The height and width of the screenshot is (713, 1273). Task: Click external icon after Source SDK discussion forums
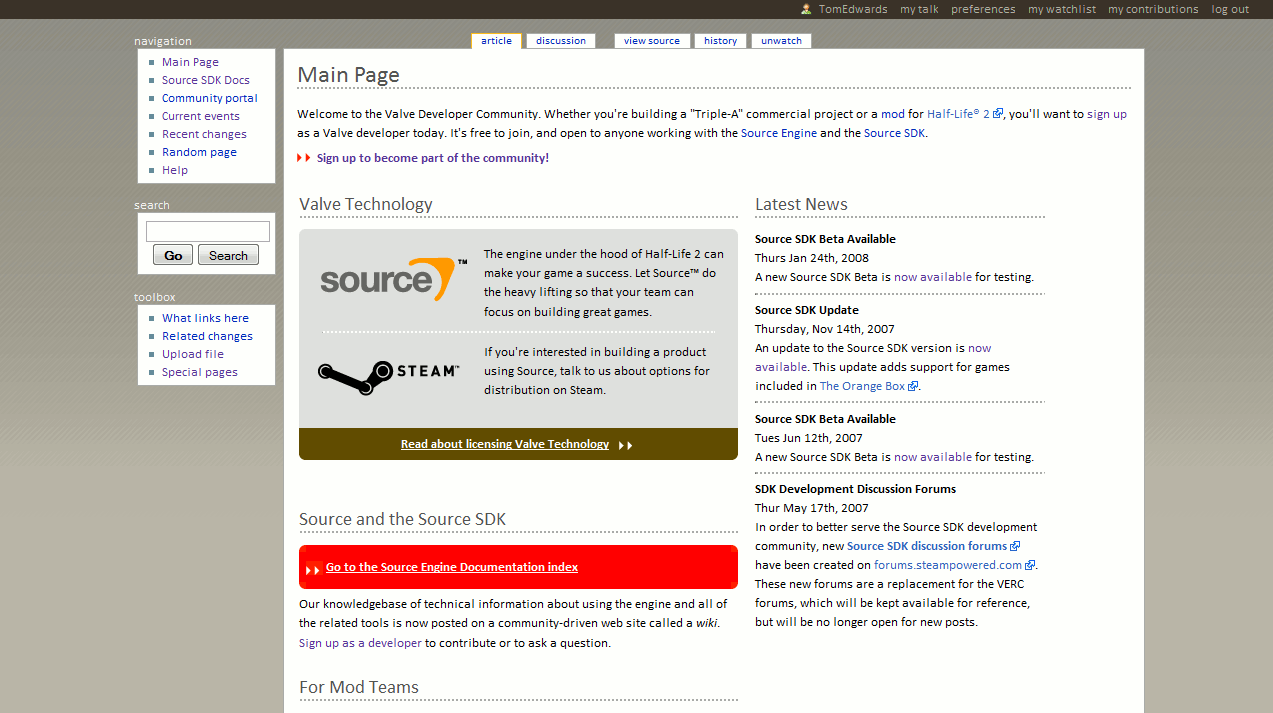pos(1015,546)
